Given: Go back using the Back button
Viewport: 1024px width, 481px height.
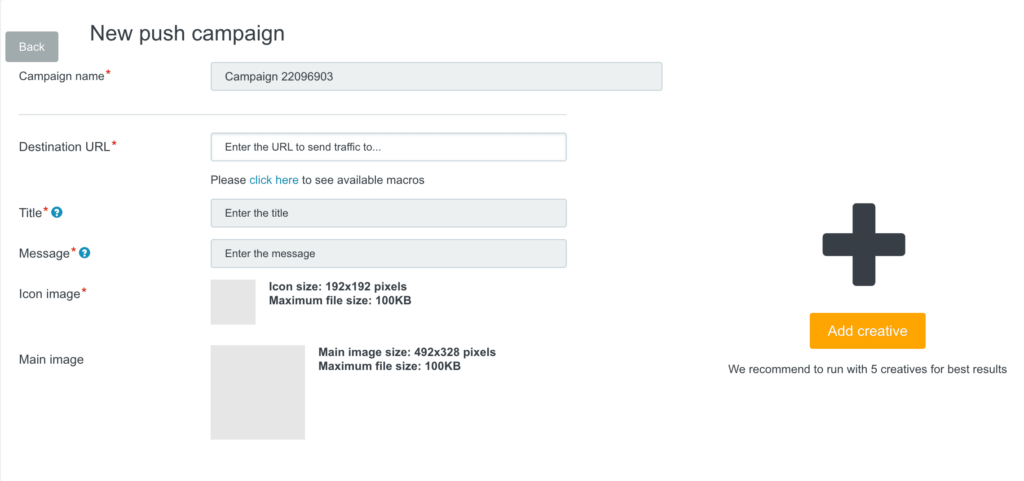Looking at the screenshot, I should point(31,47).
